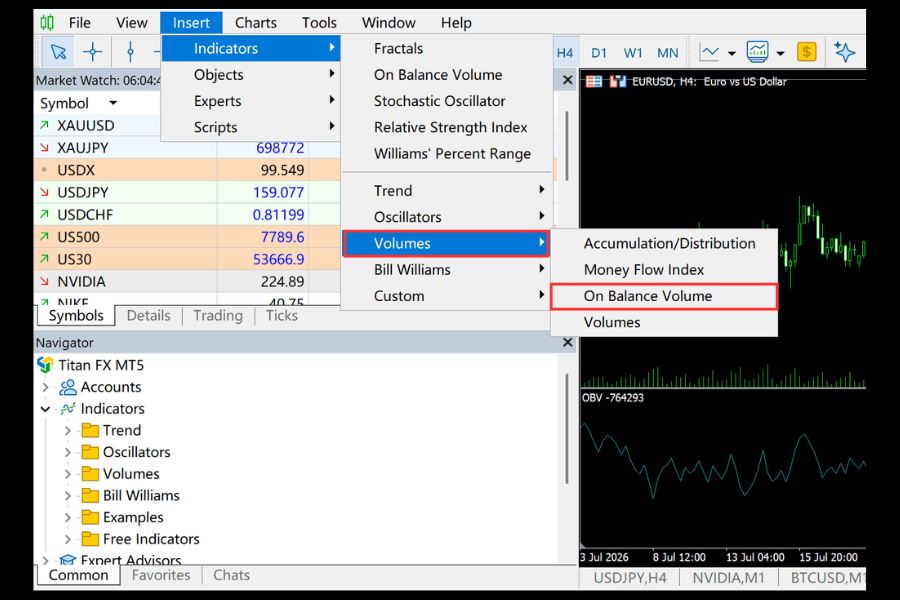Open the Charts menu
900x600 pixels.
tap(255, 23)
